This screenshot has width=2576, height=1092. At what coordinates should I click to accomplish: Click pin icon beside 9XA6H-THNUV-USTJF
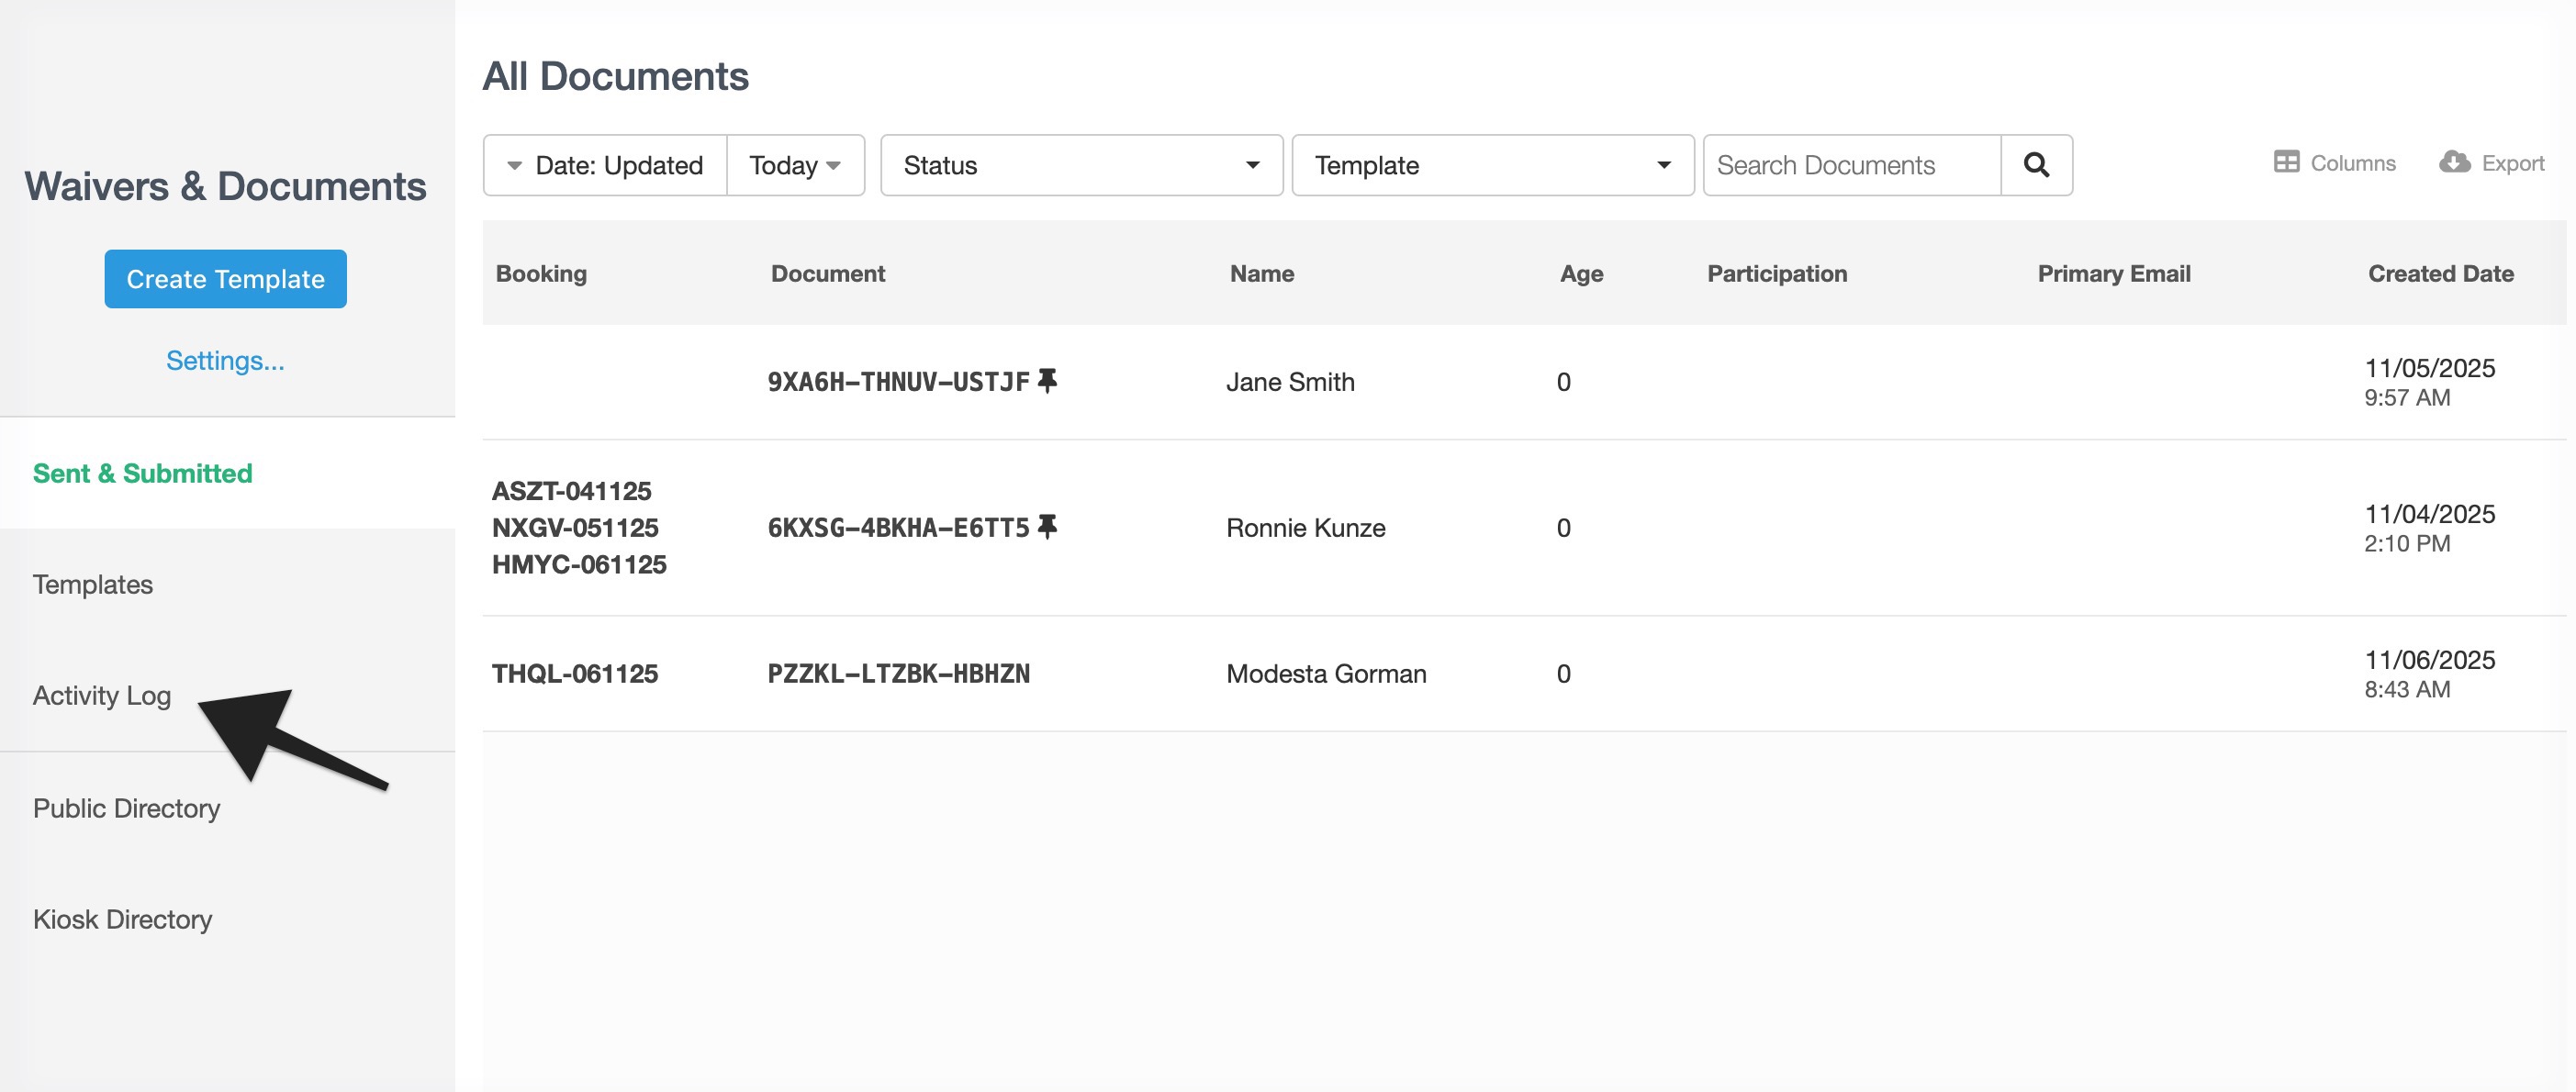pos(1047,381)
